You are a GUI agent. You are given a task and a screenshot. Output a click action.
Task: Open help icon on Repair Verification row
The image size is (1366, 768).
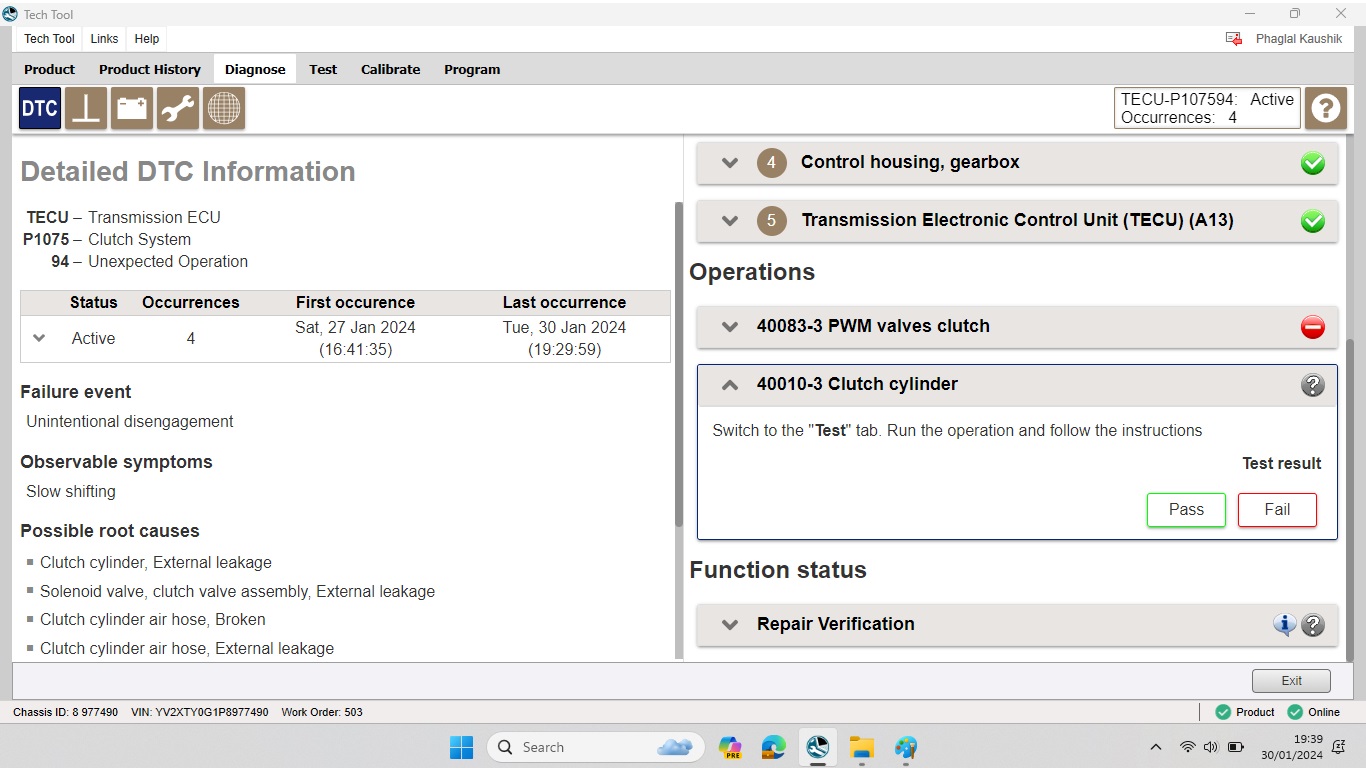1313,625
